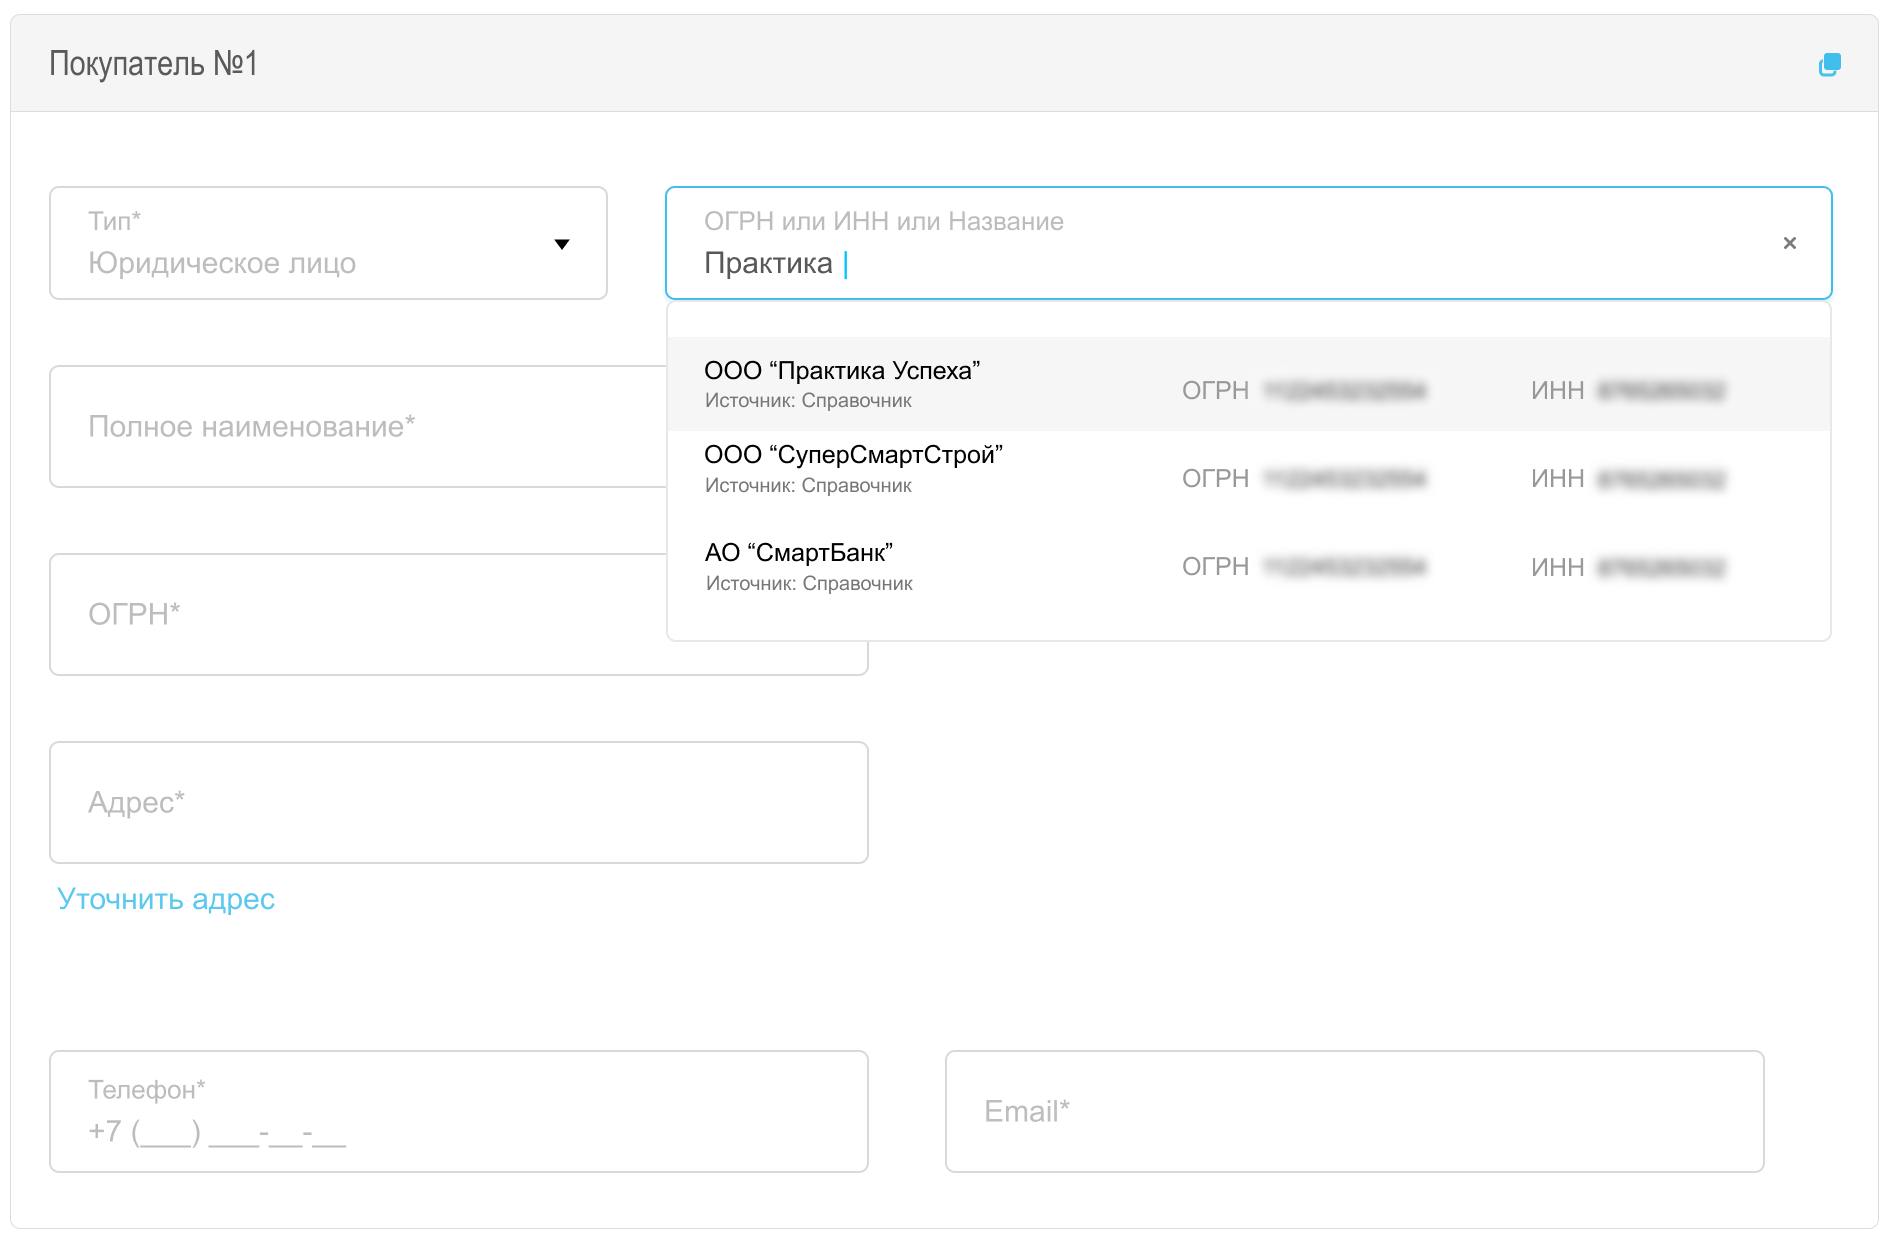Viewport: 1889px width, 1251px height.
Task: Choose ООО "СуперСмартСтрой" from suggestions
Action: (x=853, y=456)
